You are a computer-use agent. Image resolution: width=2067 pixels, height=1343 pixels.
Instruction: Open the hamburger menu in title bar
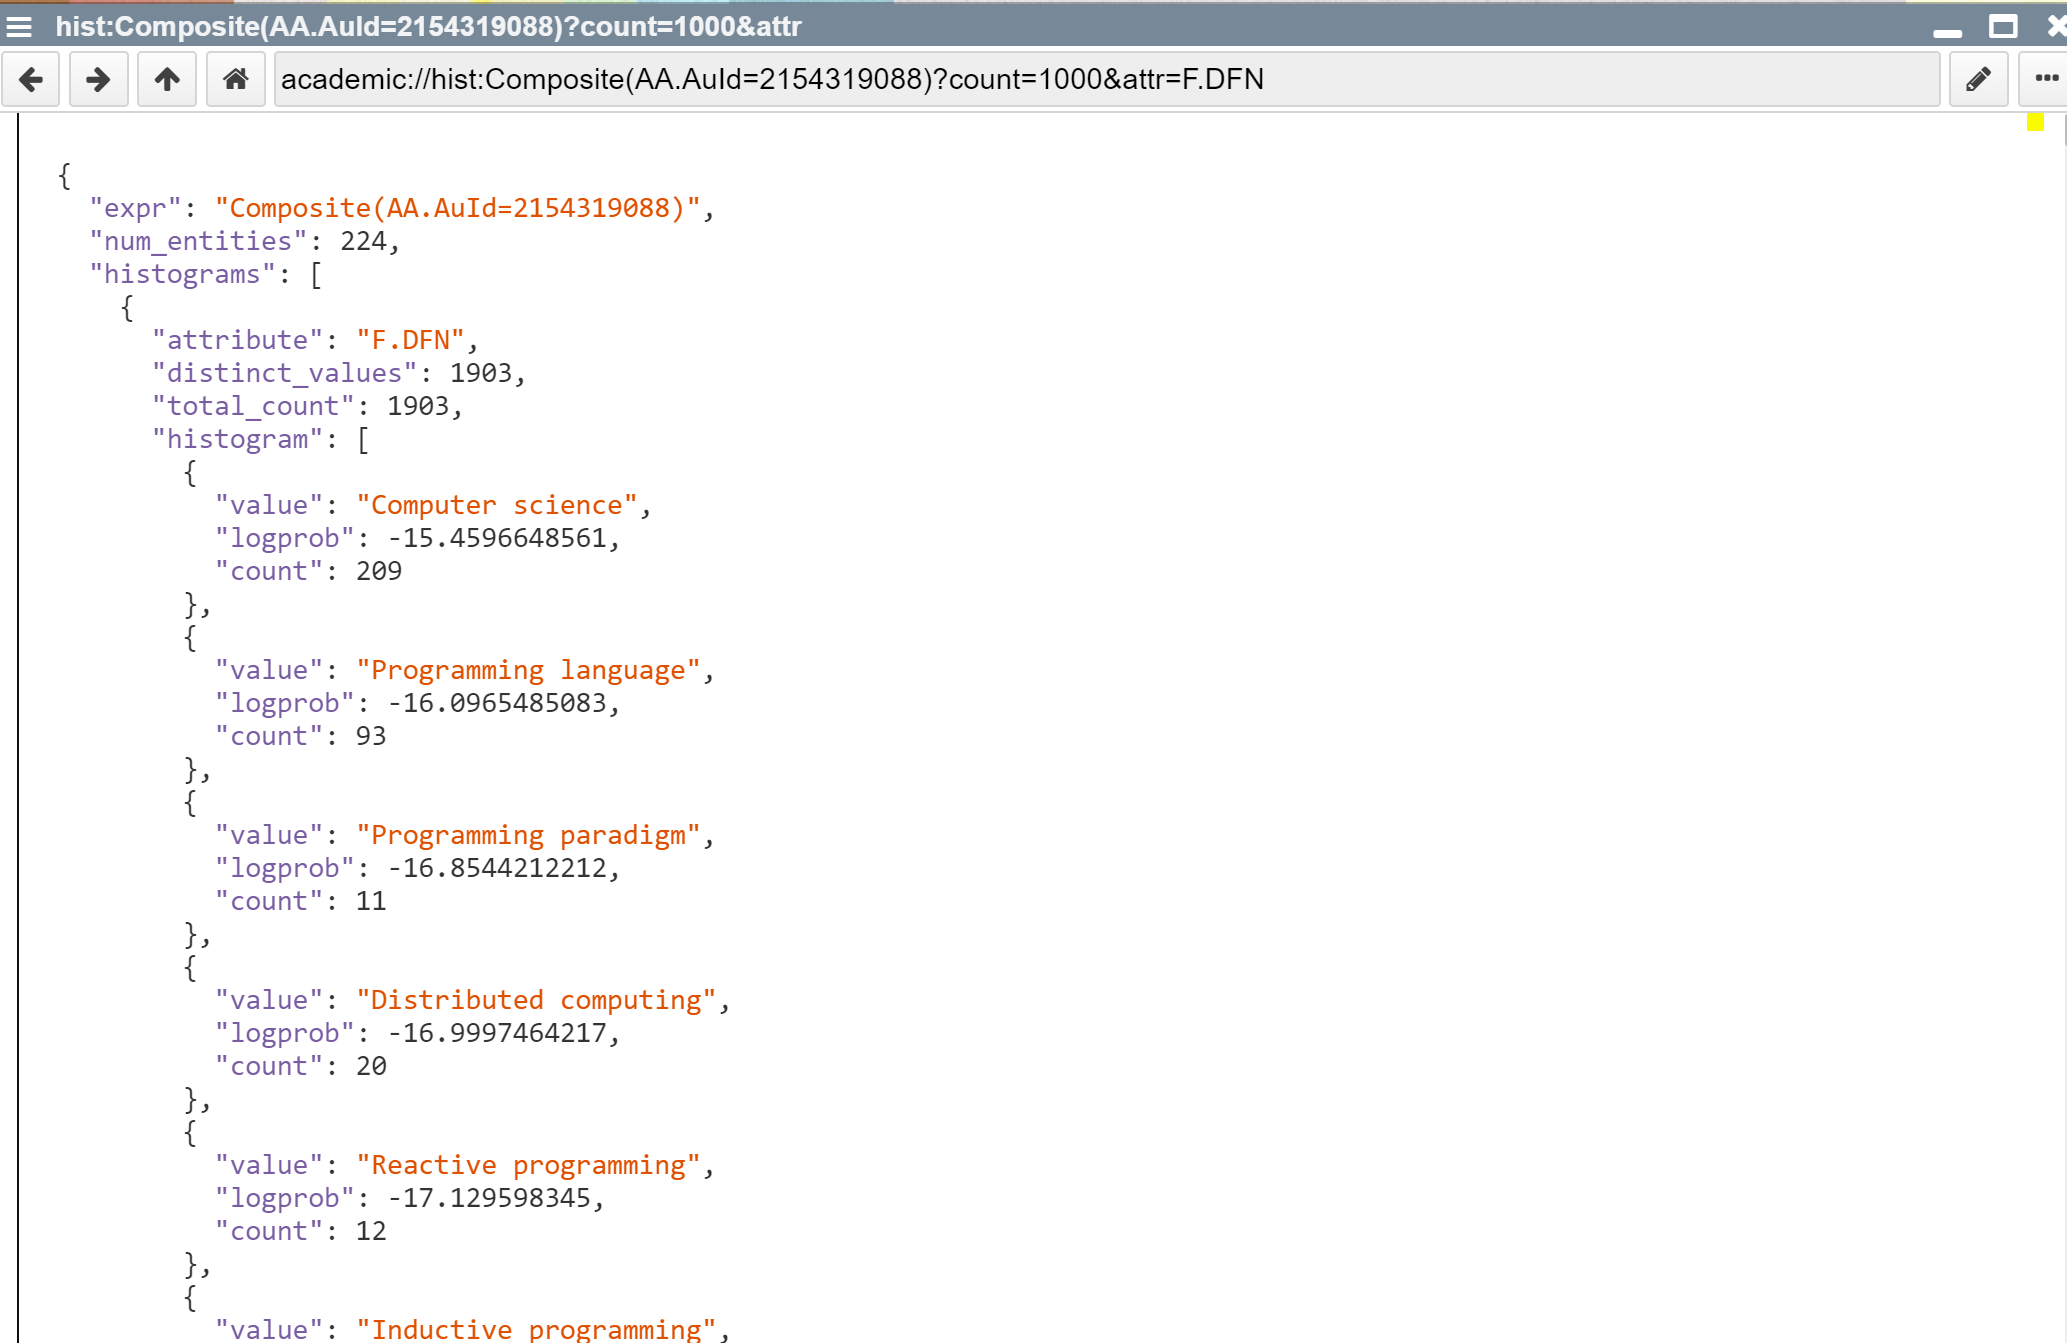coord(19,27)
